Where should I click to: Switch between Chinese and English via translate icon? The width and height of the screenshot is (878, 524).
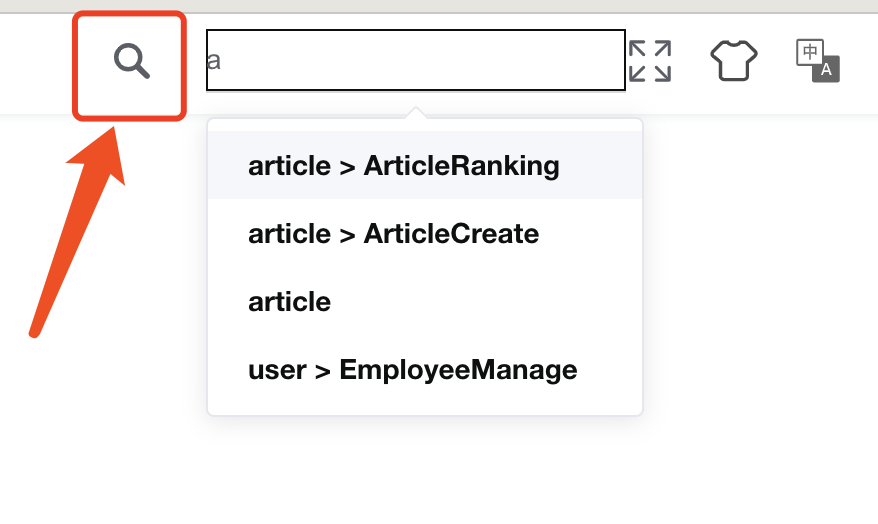(x=817, y=60)
